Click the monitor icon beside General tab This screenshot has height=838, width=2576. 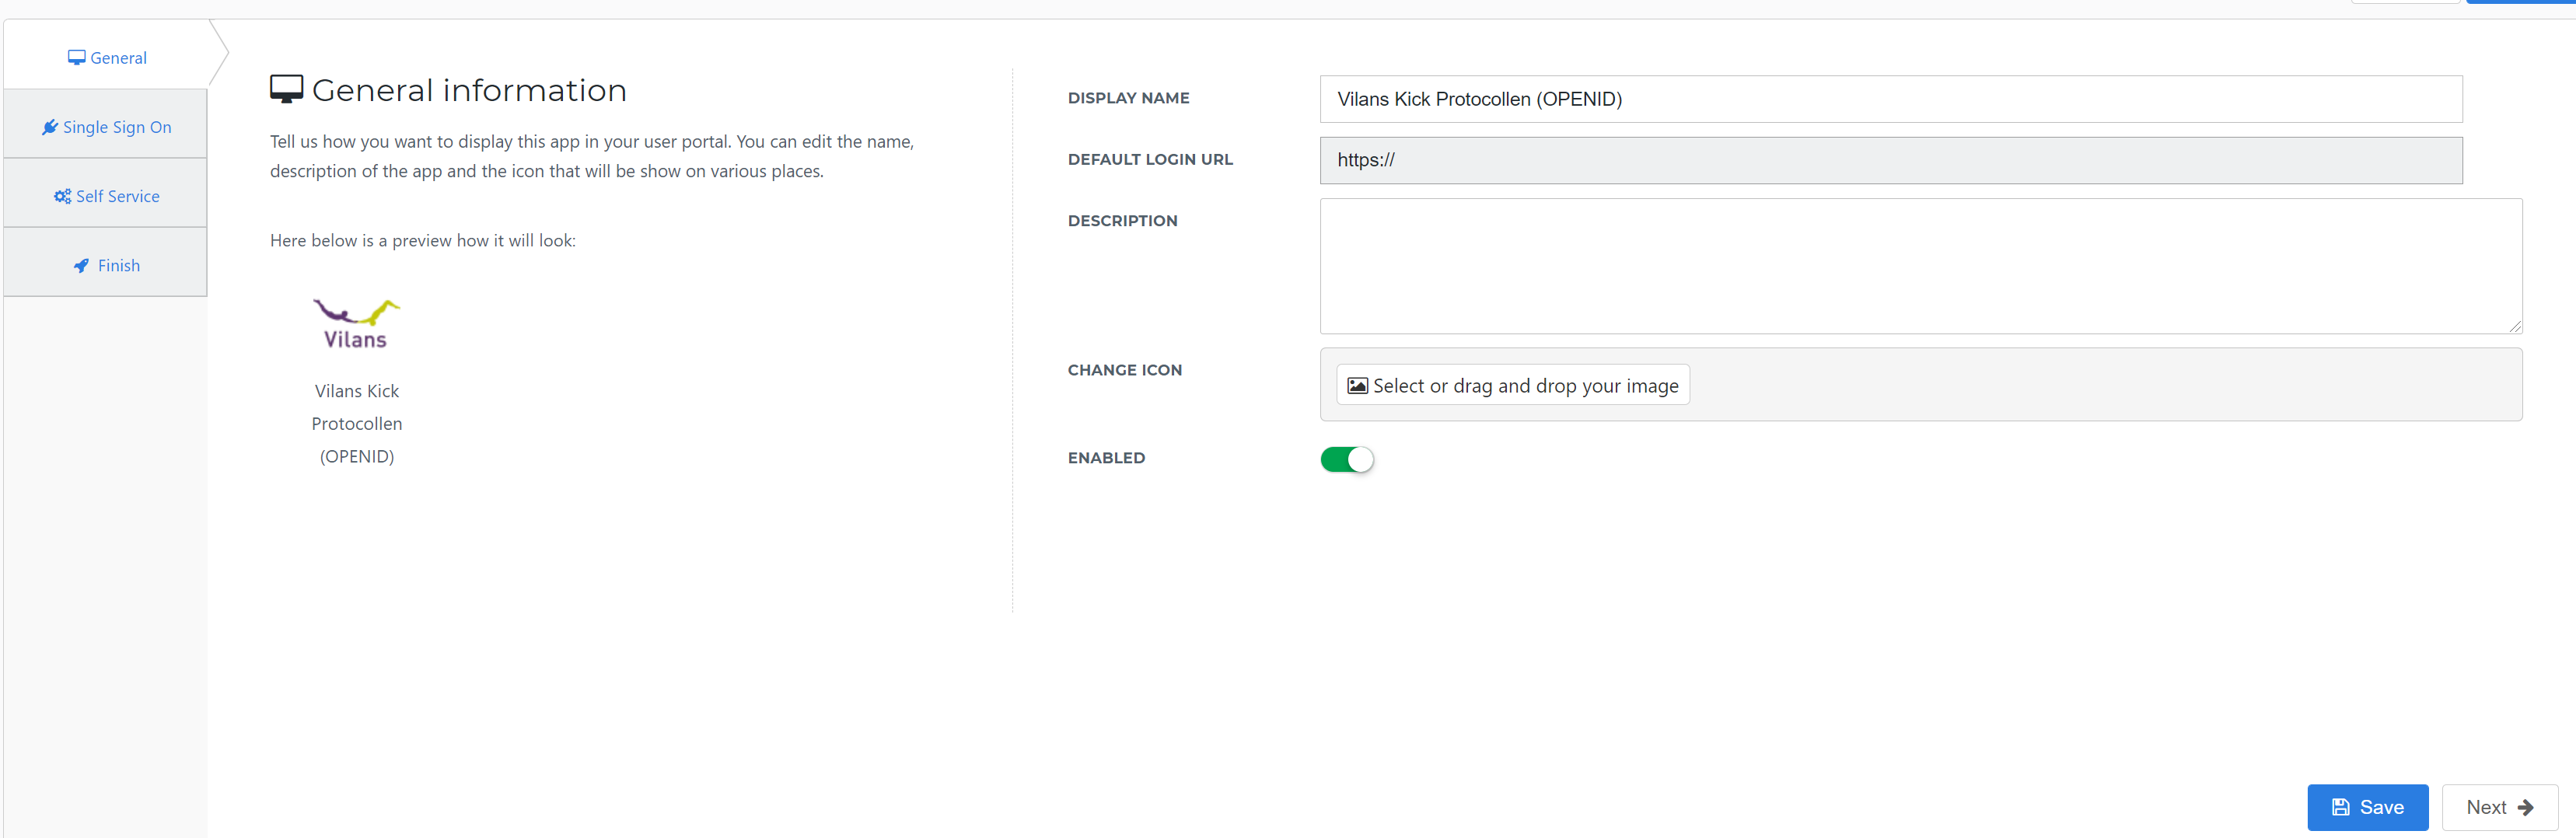(76, 58)
